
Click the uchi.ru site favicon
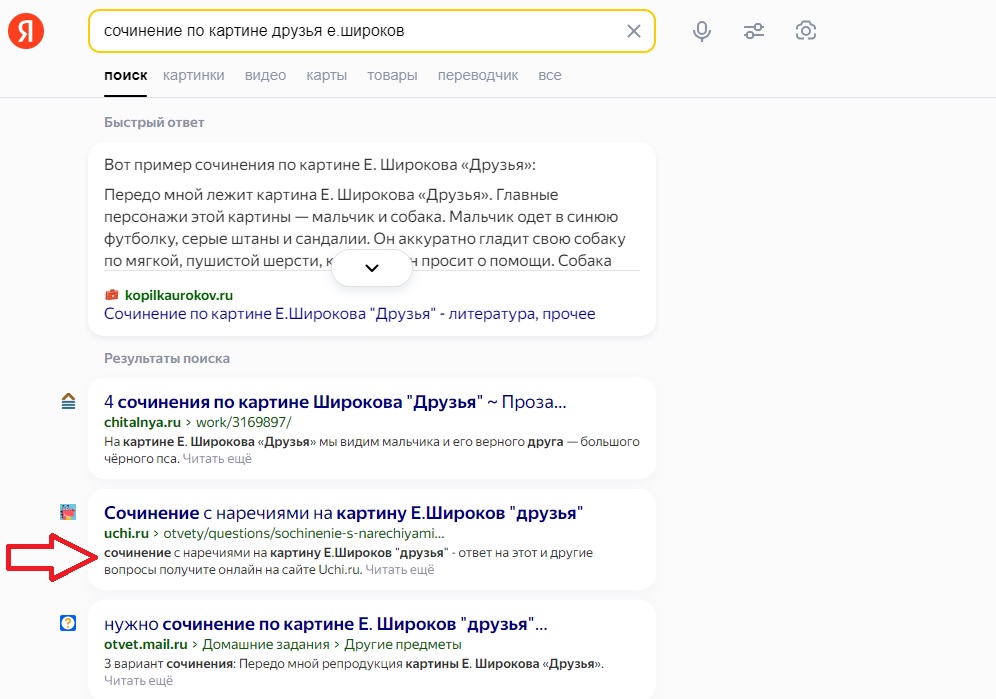[x=68, y=512]
